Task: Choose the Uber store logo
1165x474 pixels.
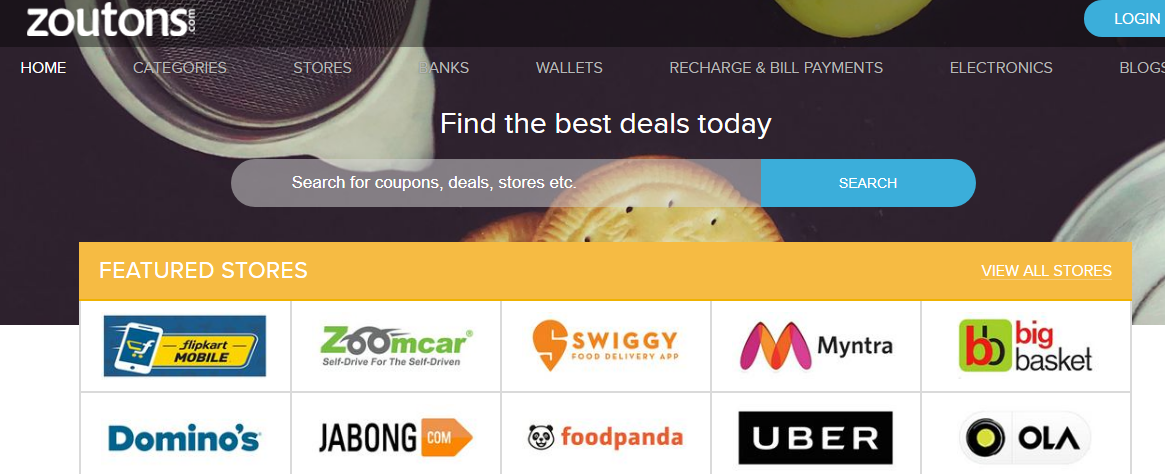Action: (816, 438)
